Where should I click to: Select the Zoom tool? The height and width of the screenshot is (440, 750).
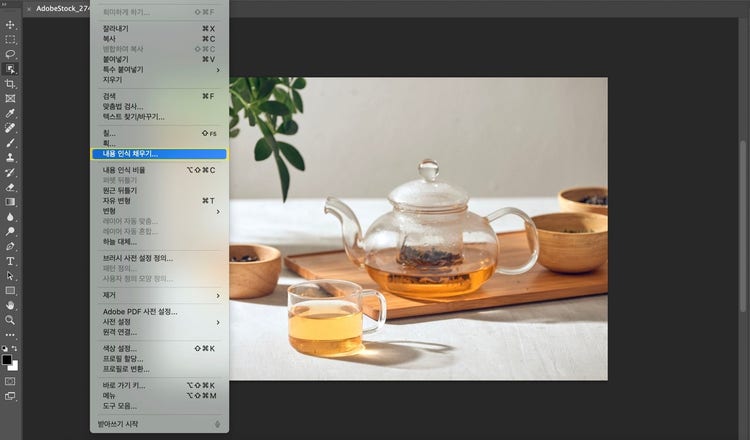pos(10,320)
